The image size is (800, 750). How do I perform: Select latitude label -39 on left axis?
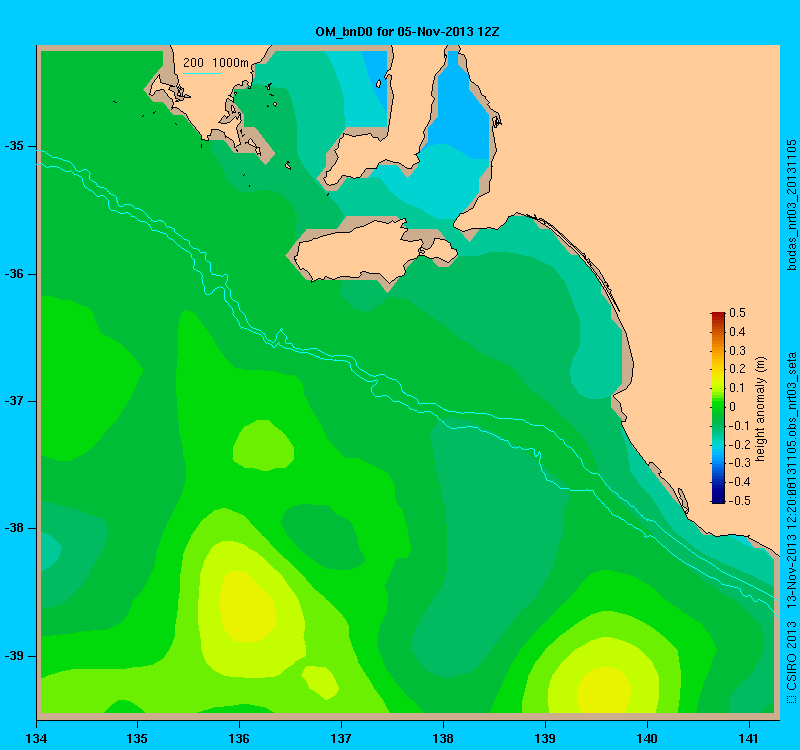click(x=14, y=656)
